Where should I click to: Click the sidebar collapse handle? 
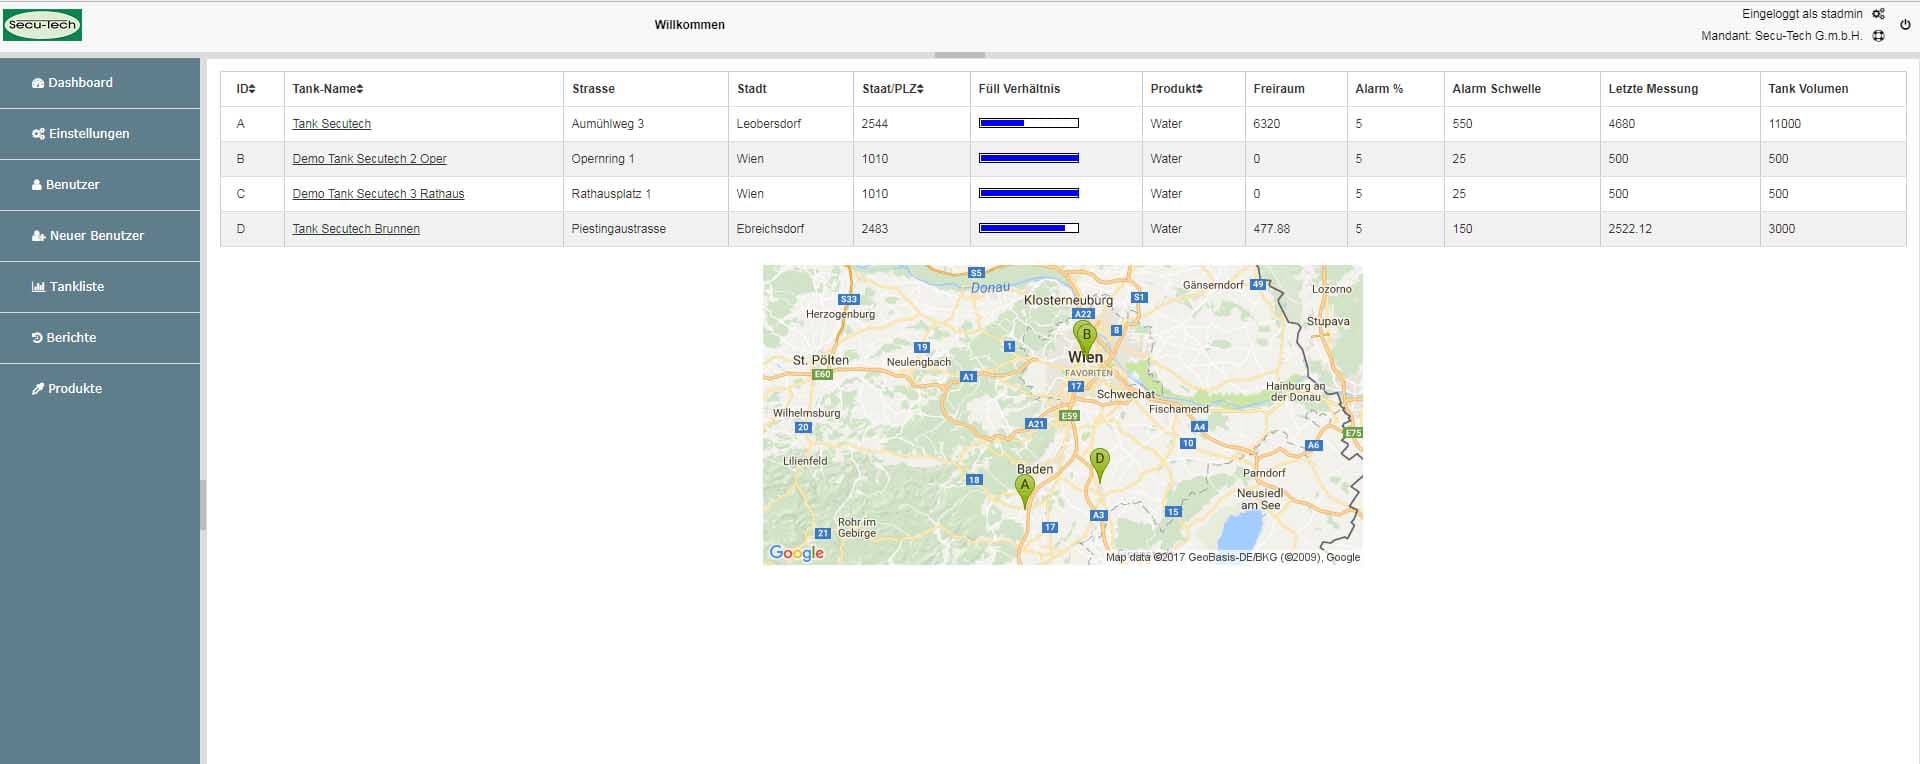click(x=203, y=505)
